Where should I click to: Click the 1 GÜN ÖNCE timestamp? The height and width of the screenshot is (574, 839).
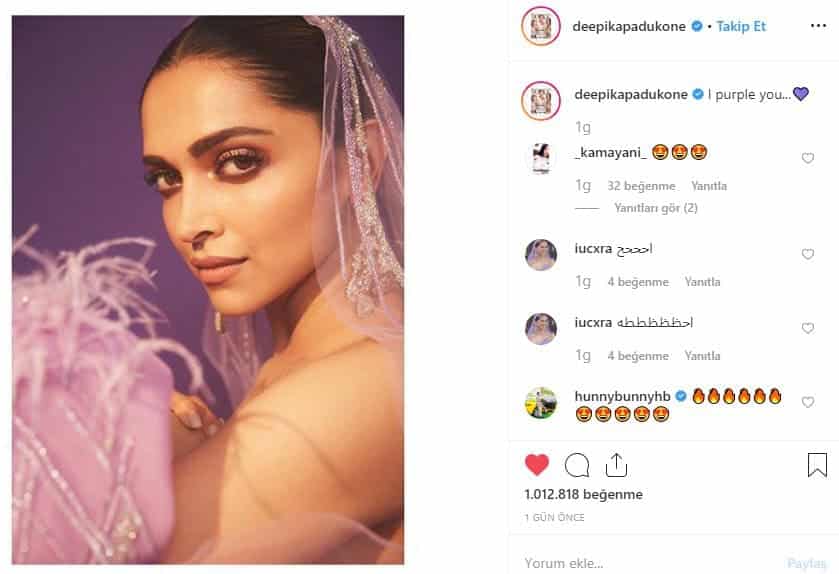click(554, 517)
